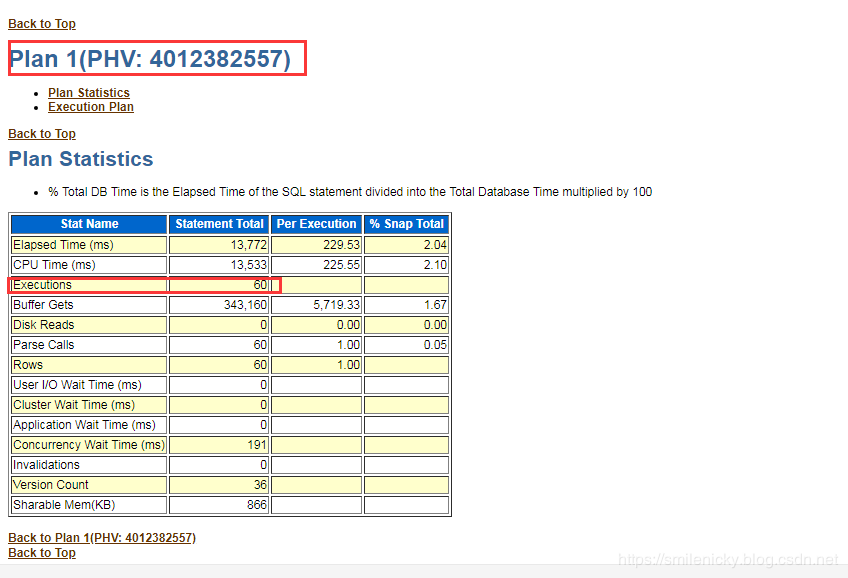Select the Version Count row label
Viewport: 848px width, 578px height.
[51, 485]
